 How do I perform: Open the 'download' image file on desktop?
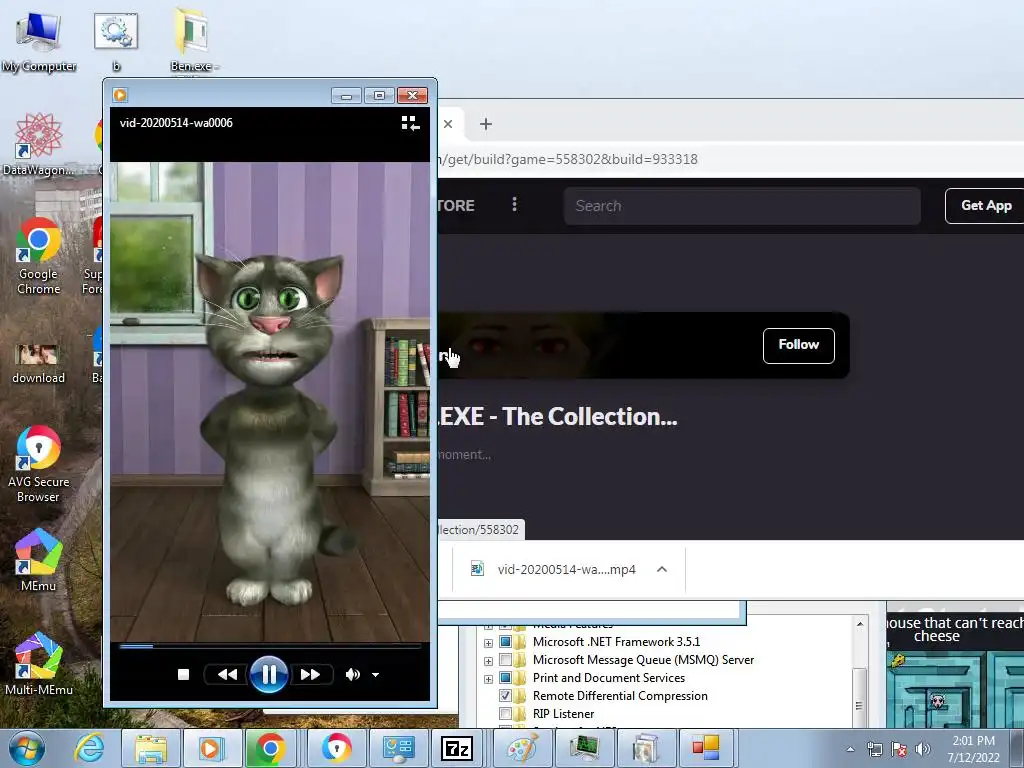(39, 363)
